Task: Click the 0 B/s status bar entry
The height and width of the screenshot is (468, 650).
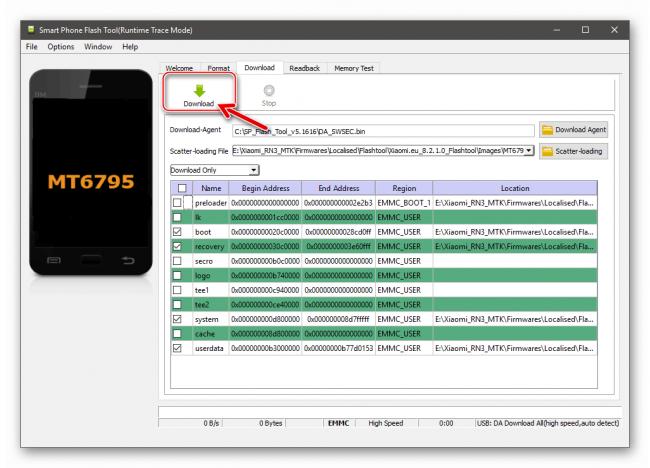Action: pyautogui.click(x=211, y=423)
